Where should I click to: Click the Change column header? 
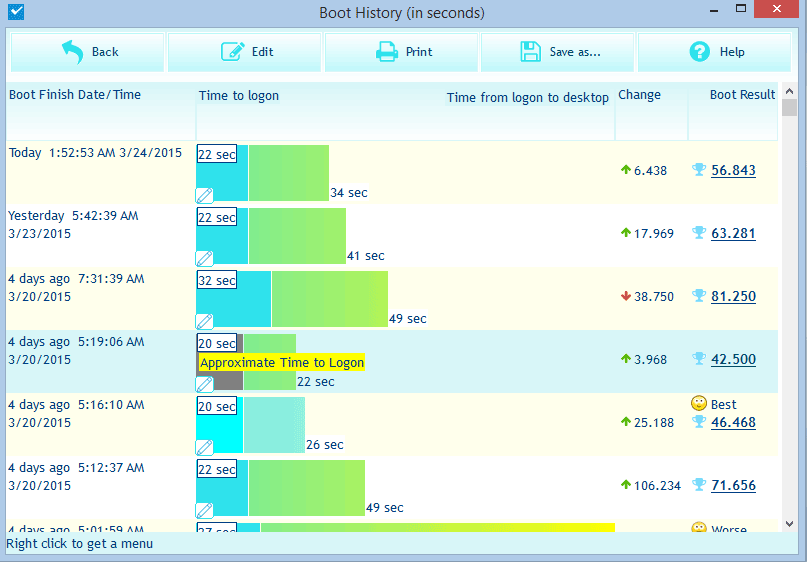coord(639,95)
